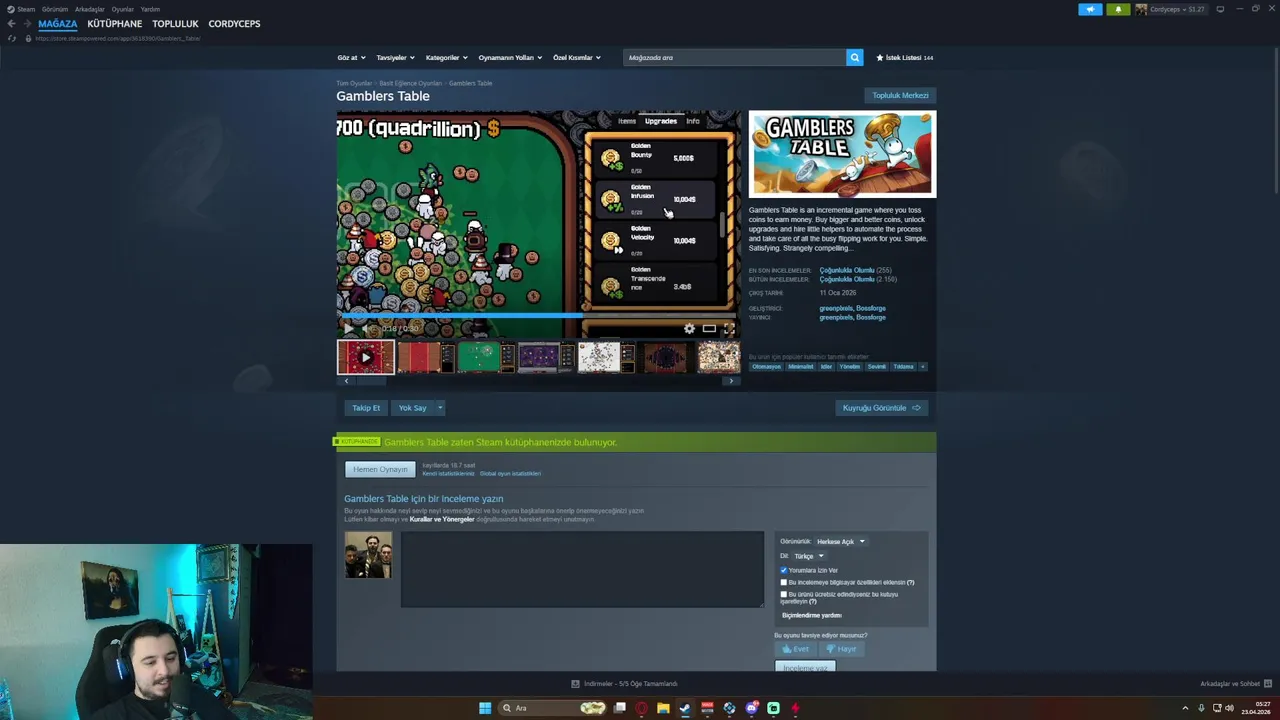Click the Cordyceps account avatar
1280x720 pixels.
pos(1141,9)
